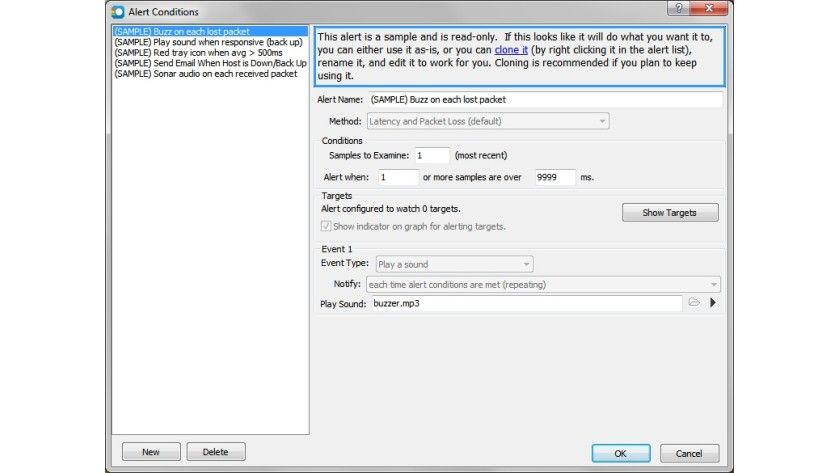Open the help question mark in title bar
The width and height of the screenshot is (840, 473).
[x=679, y=8]
